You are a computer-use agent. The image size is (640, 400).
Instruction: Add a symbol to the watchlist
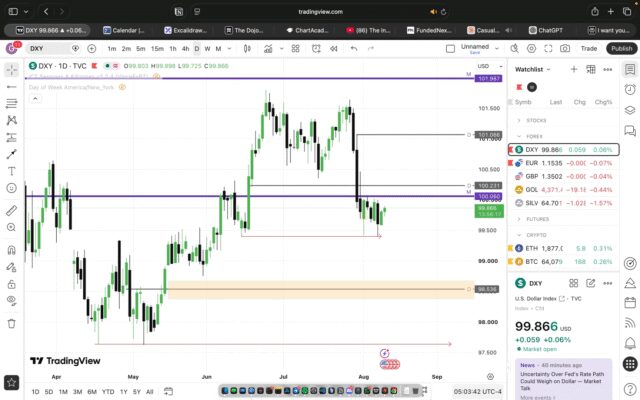(574, 69)
